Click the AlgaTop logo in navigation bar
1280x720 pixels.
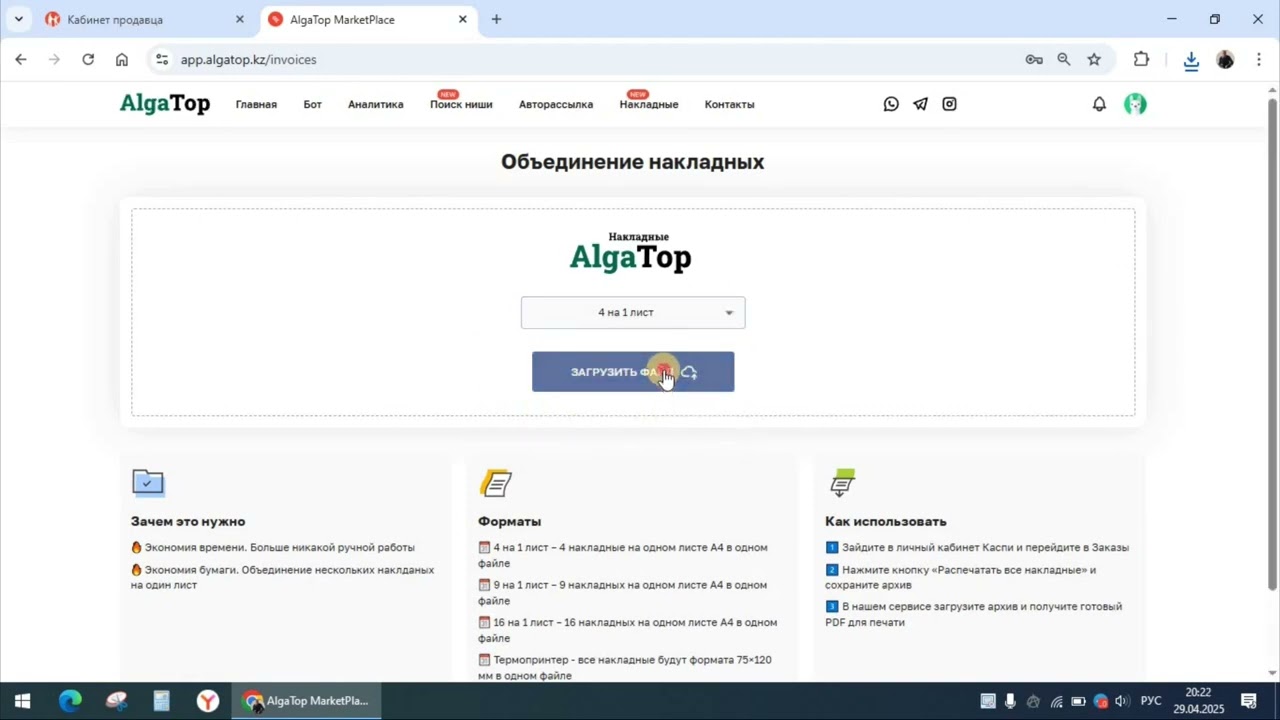(165, 103)
